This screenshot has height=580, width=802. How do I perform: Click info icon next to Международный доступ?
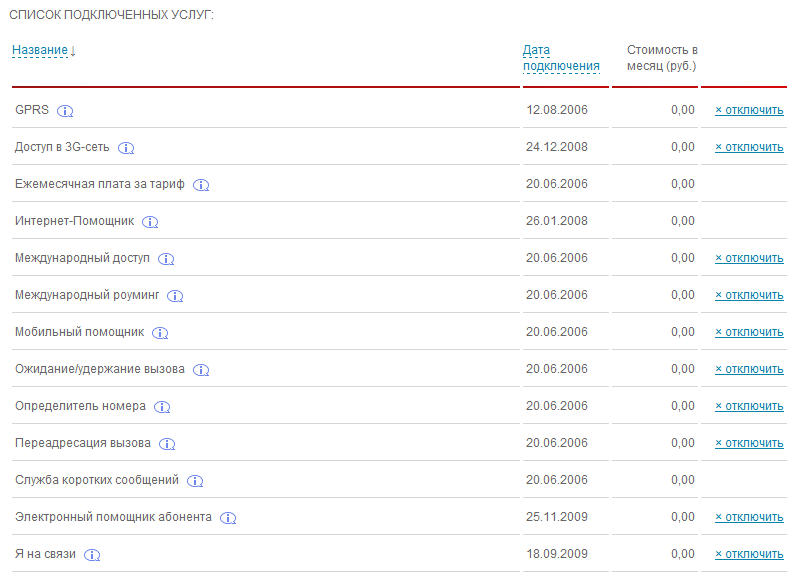tap(166, 259)
